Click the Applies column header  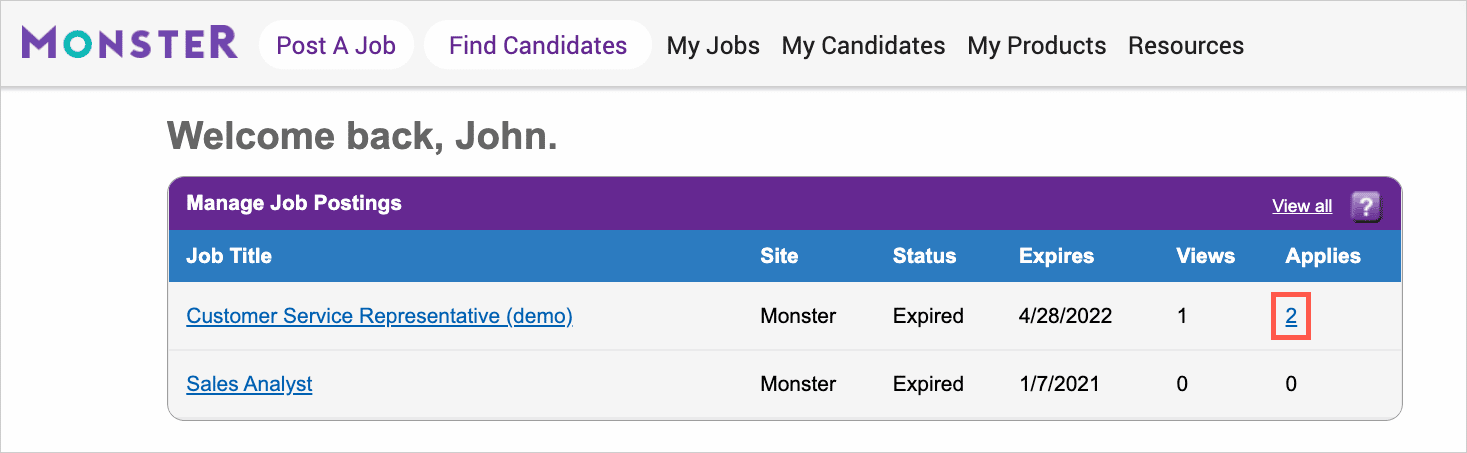point(1322,256)
